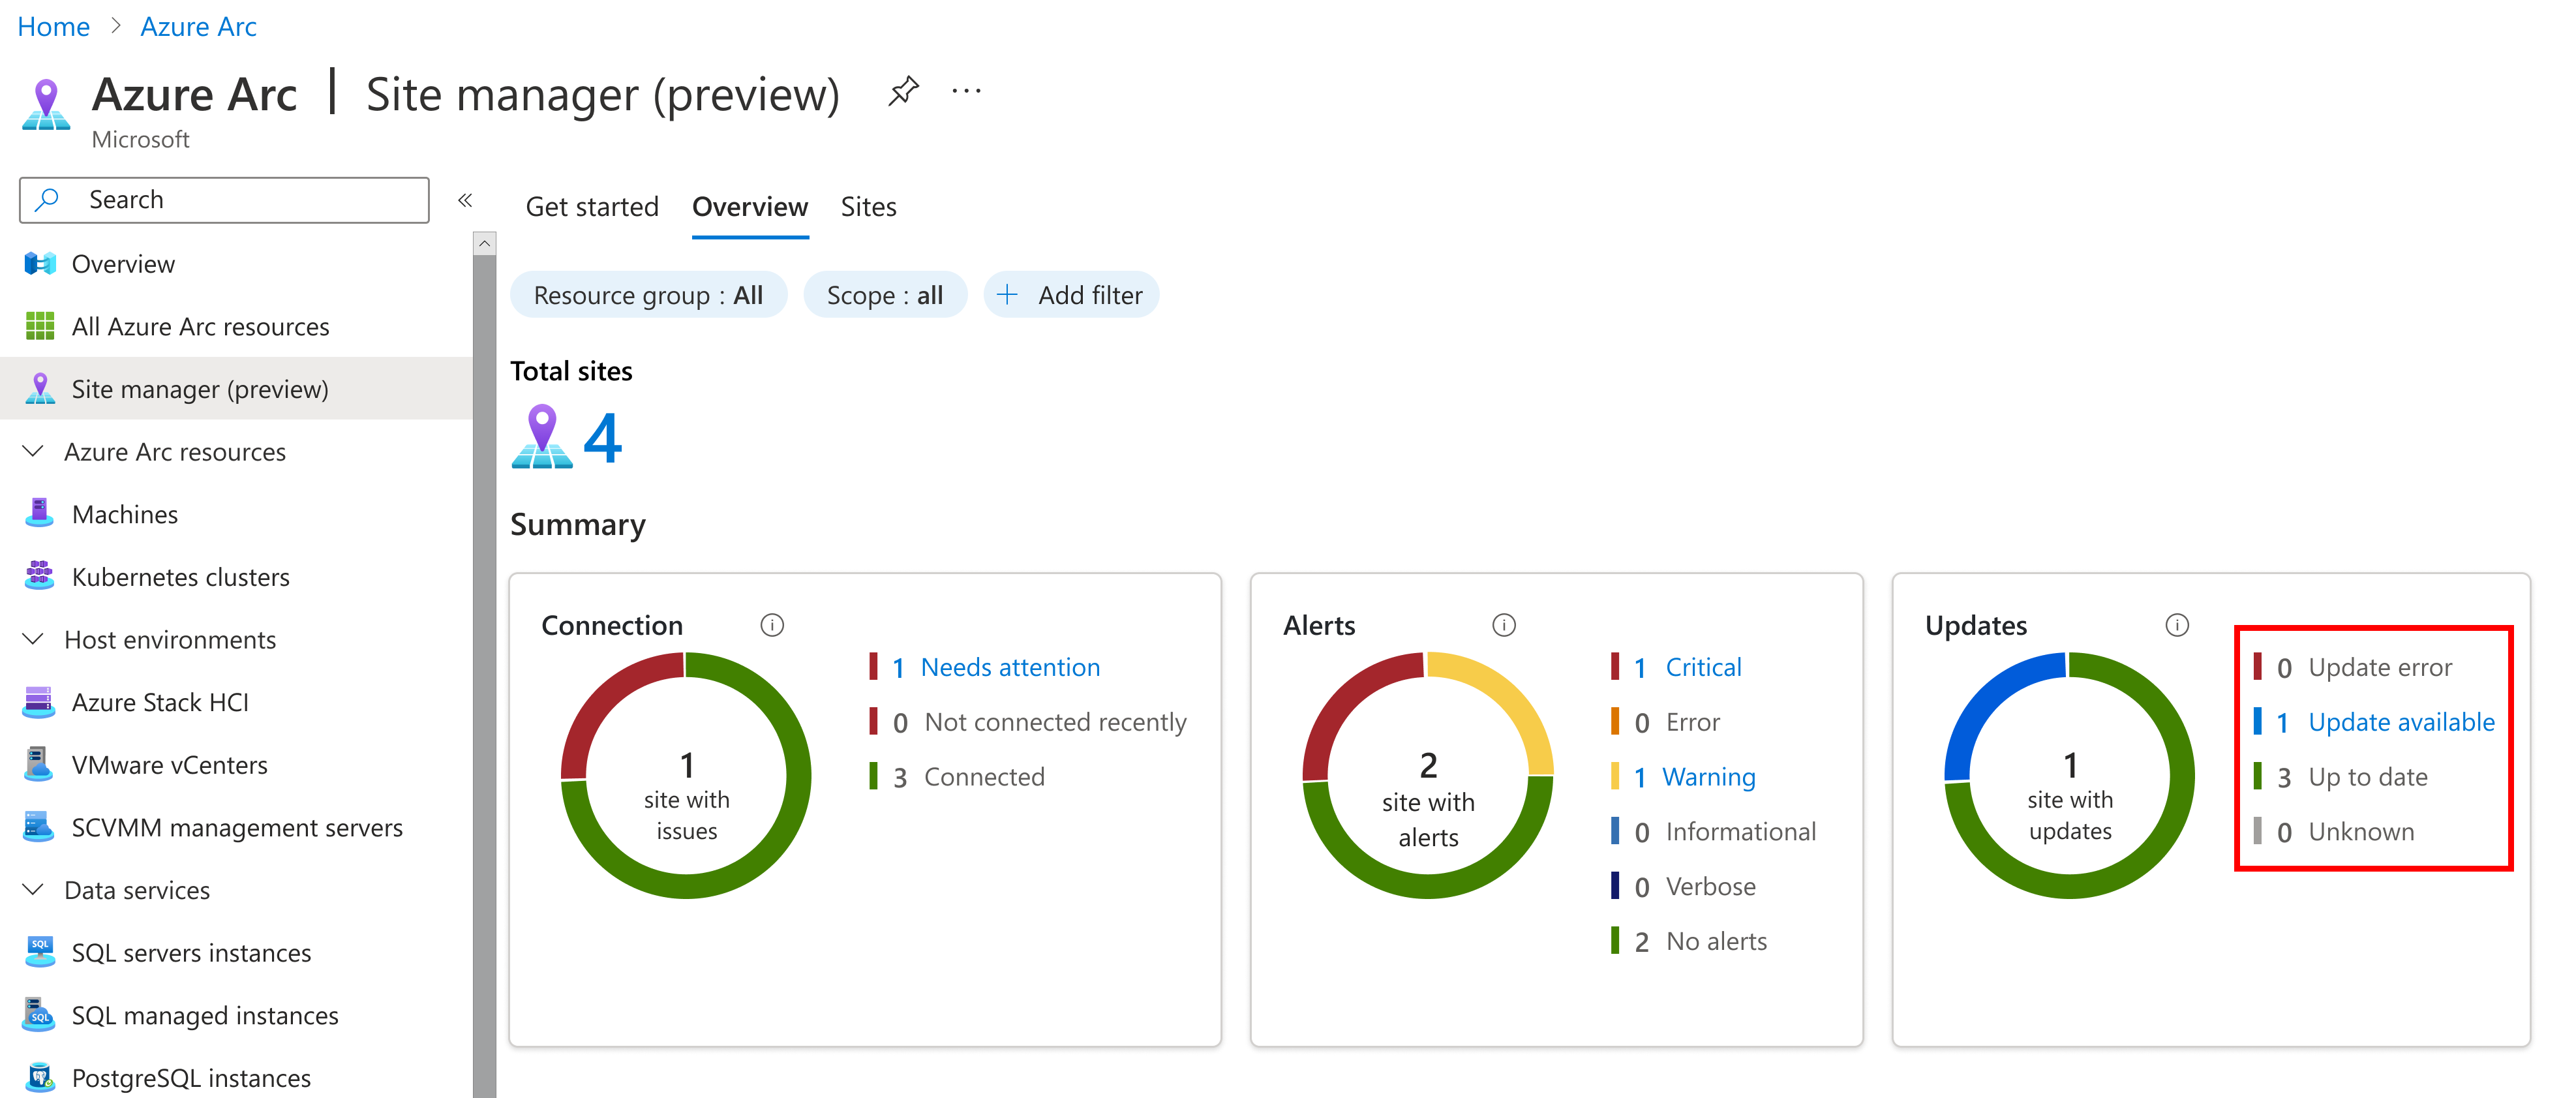Click the total sites count 4
The image size is (2576, 1098).
[x=602, y=438]
